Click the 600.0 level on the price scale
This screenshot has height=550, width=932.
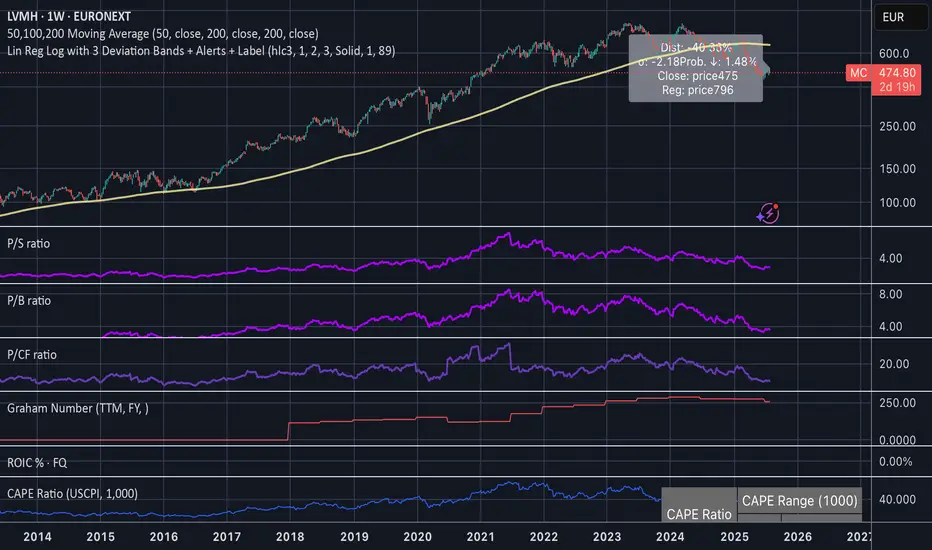click(894, 54)
